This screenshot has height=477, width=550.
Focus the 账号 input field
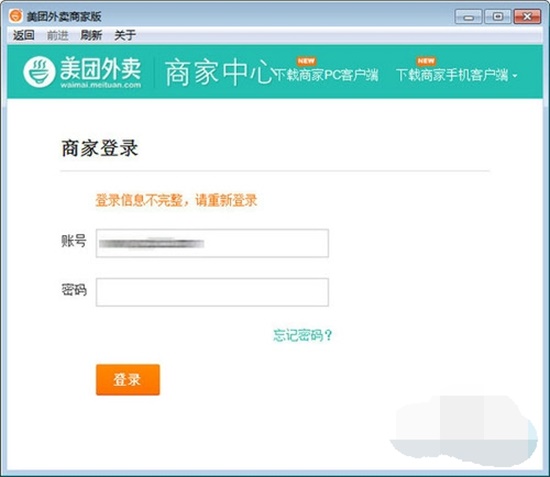[x=212, y=243]
